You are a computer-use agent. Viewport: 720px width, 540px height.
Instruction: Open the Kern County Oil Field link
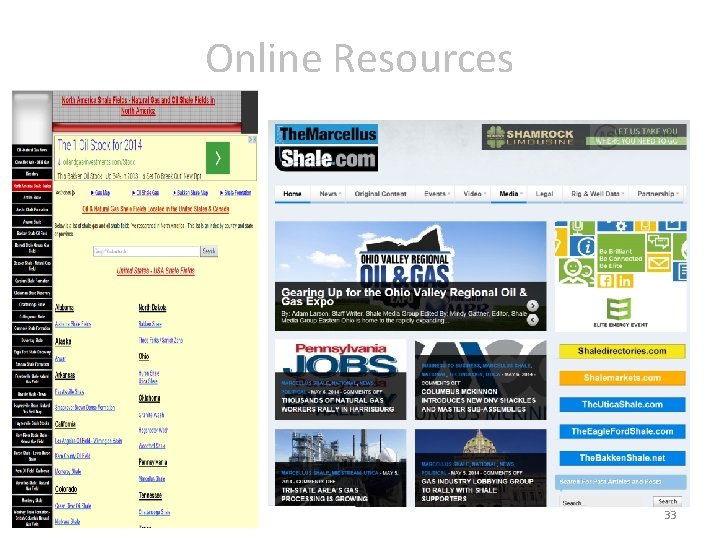73,456
